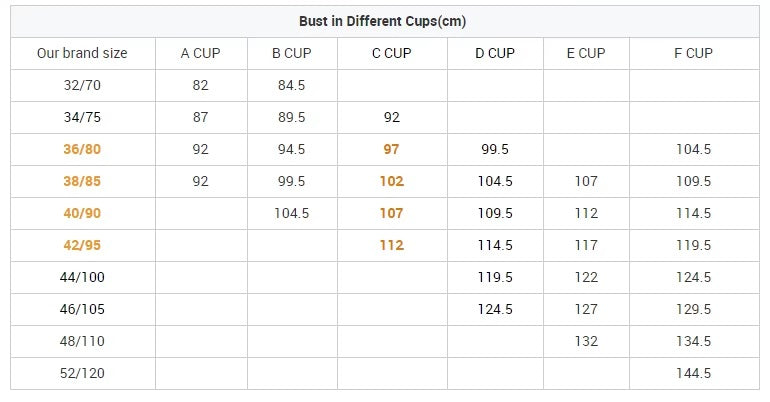Viewport: 770px width, 402px height.
Task: Select the F CUP column header
Action: coord(693,53)
